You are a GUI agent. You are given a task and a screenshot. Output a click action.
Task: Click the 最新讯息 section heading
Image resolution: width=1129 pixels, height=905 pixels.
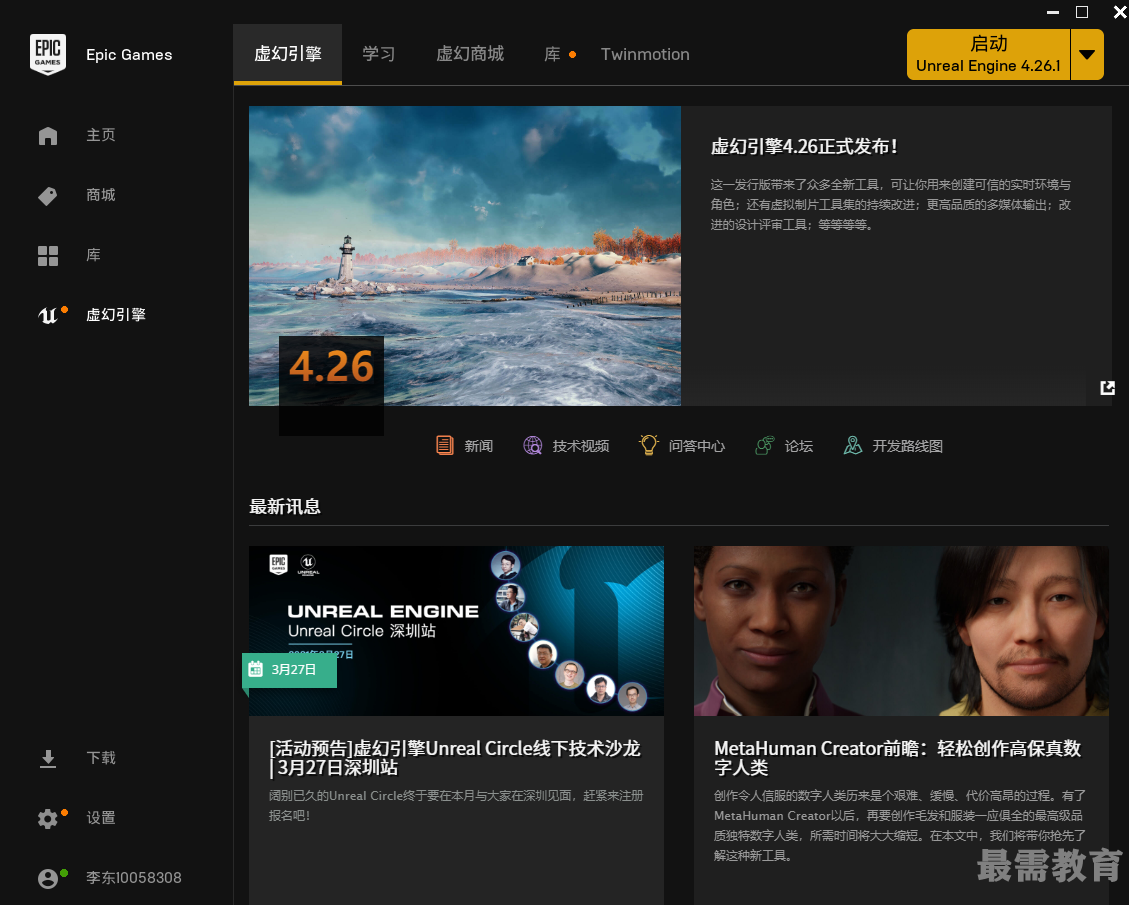(285, 507)
